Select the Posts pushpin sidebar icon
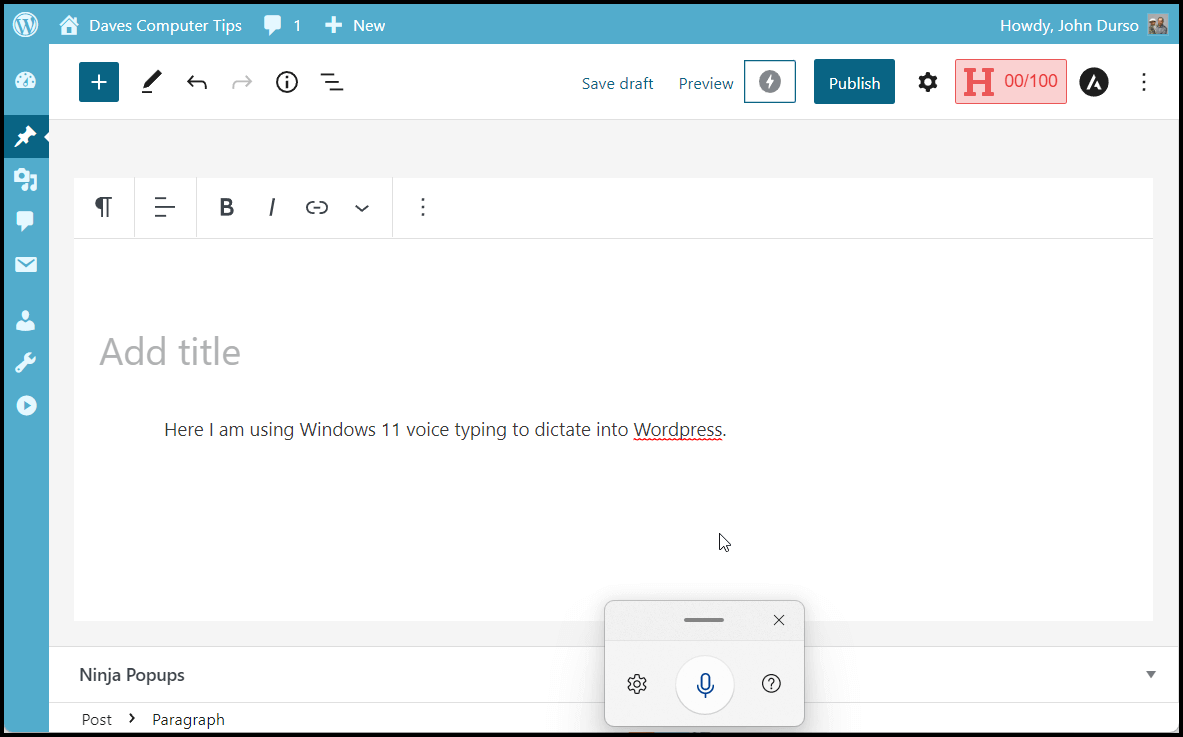The height and width of the screenshot is (737, 1183). pyautogui.click(x=26, y=137)
